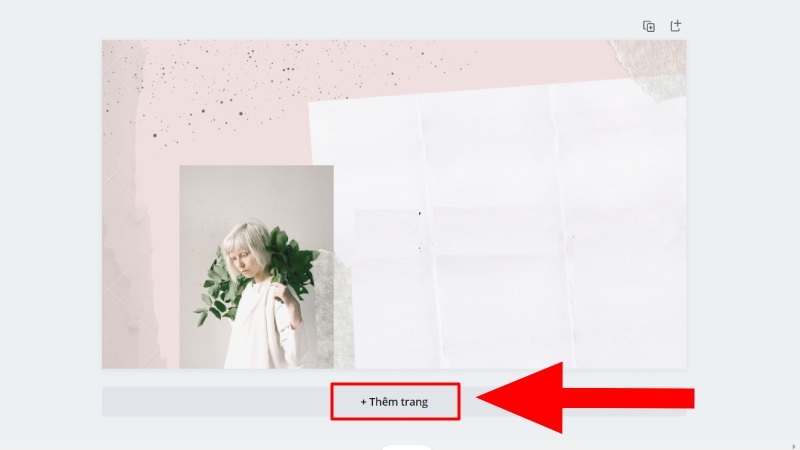
Task: Click the gray add-page bar left of Thêm trang
Action: tap(216, 402)
